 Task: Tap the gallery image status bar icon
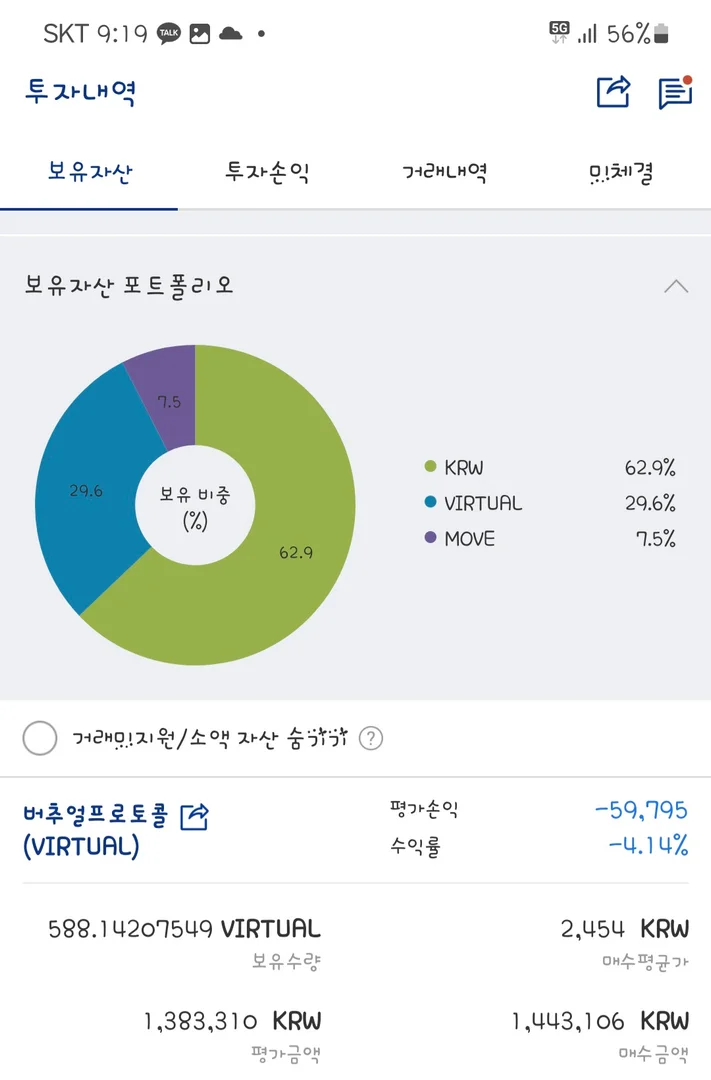200,34
